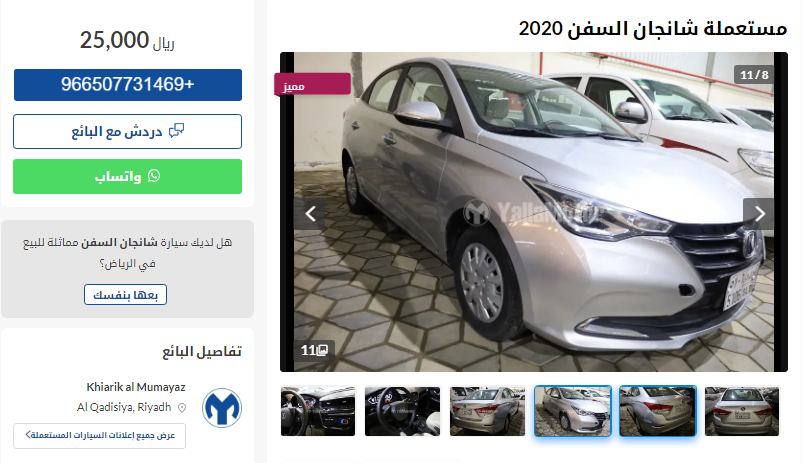
Task: Click the main silver Changan car photo
Action: click(x=533, y=212)
